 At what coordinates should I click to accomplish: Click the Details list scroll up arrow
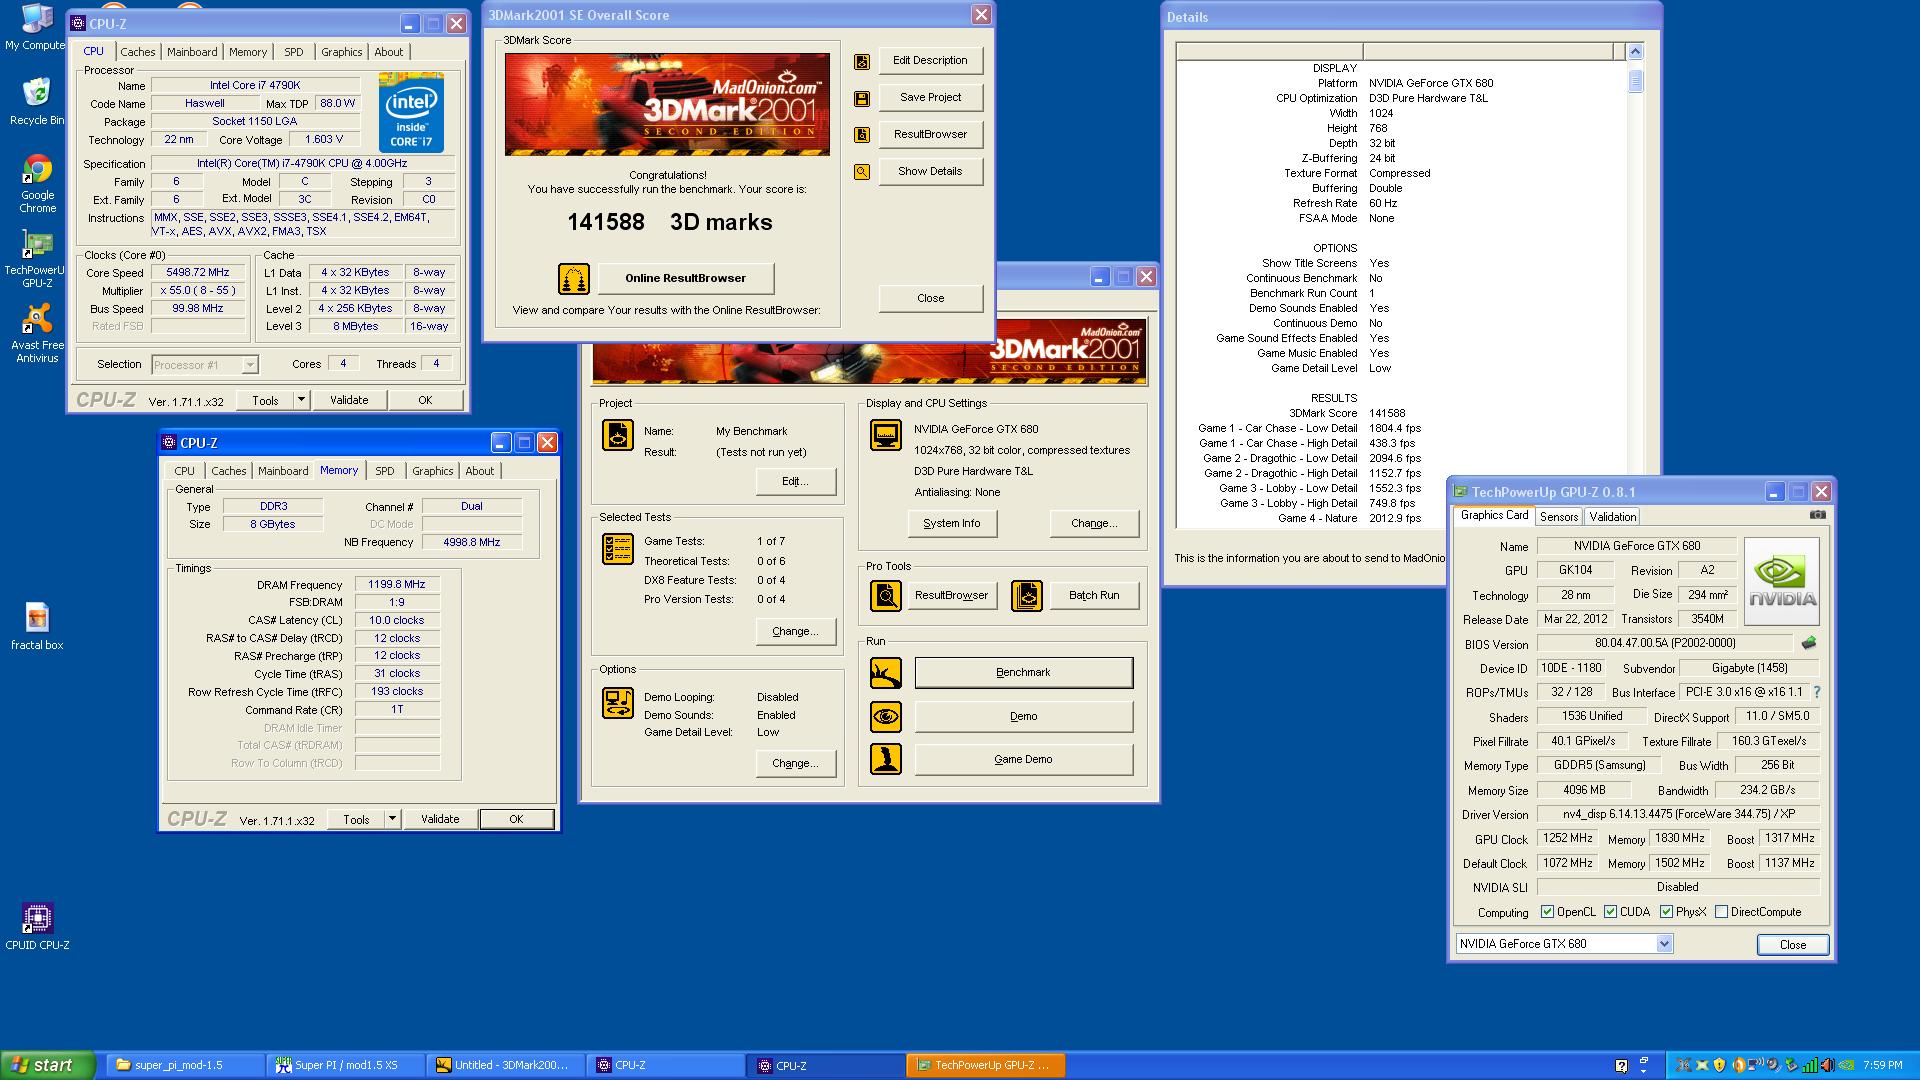click(1635, 51)
